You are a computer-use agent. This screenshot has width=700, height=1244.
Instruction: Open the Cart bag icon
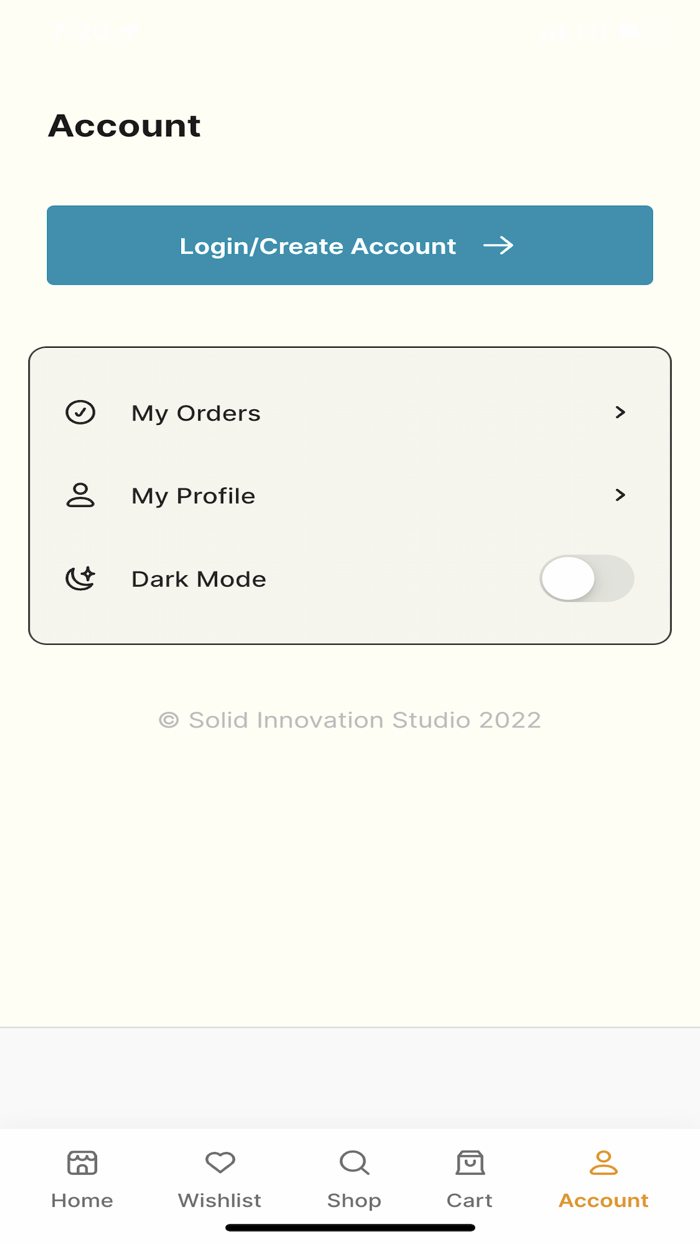[470, 1162]
